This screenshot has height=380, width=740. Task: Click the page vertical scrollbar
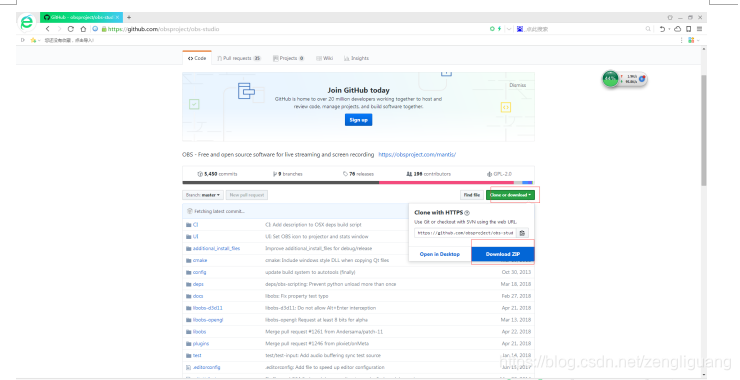(704, 130)
